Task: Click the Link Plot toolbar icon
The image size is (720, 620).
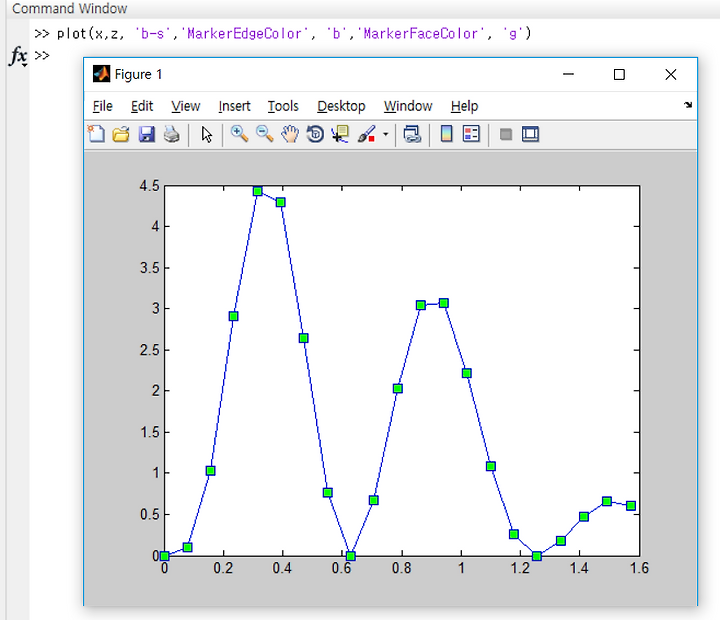Action: coord(412,134)
